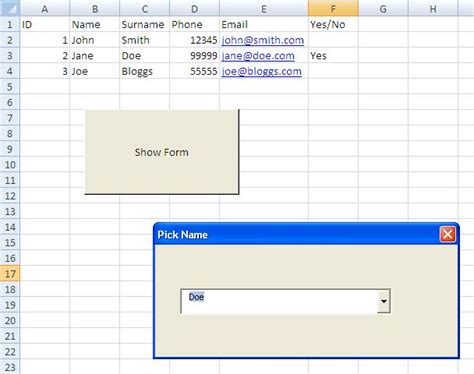This screenshot has height=374, width=474.
Task: Click the Phone header cell
Action: pos(194,24)
